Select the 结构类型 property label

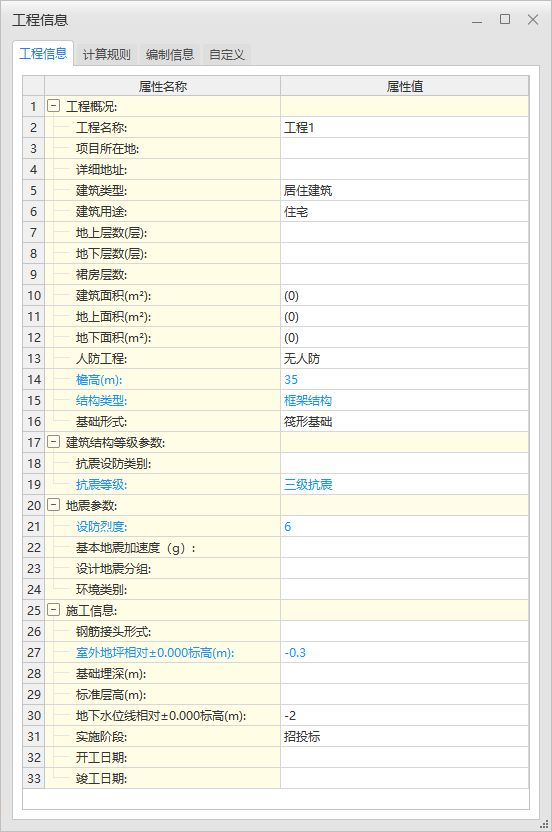click(x=101, y=401)
